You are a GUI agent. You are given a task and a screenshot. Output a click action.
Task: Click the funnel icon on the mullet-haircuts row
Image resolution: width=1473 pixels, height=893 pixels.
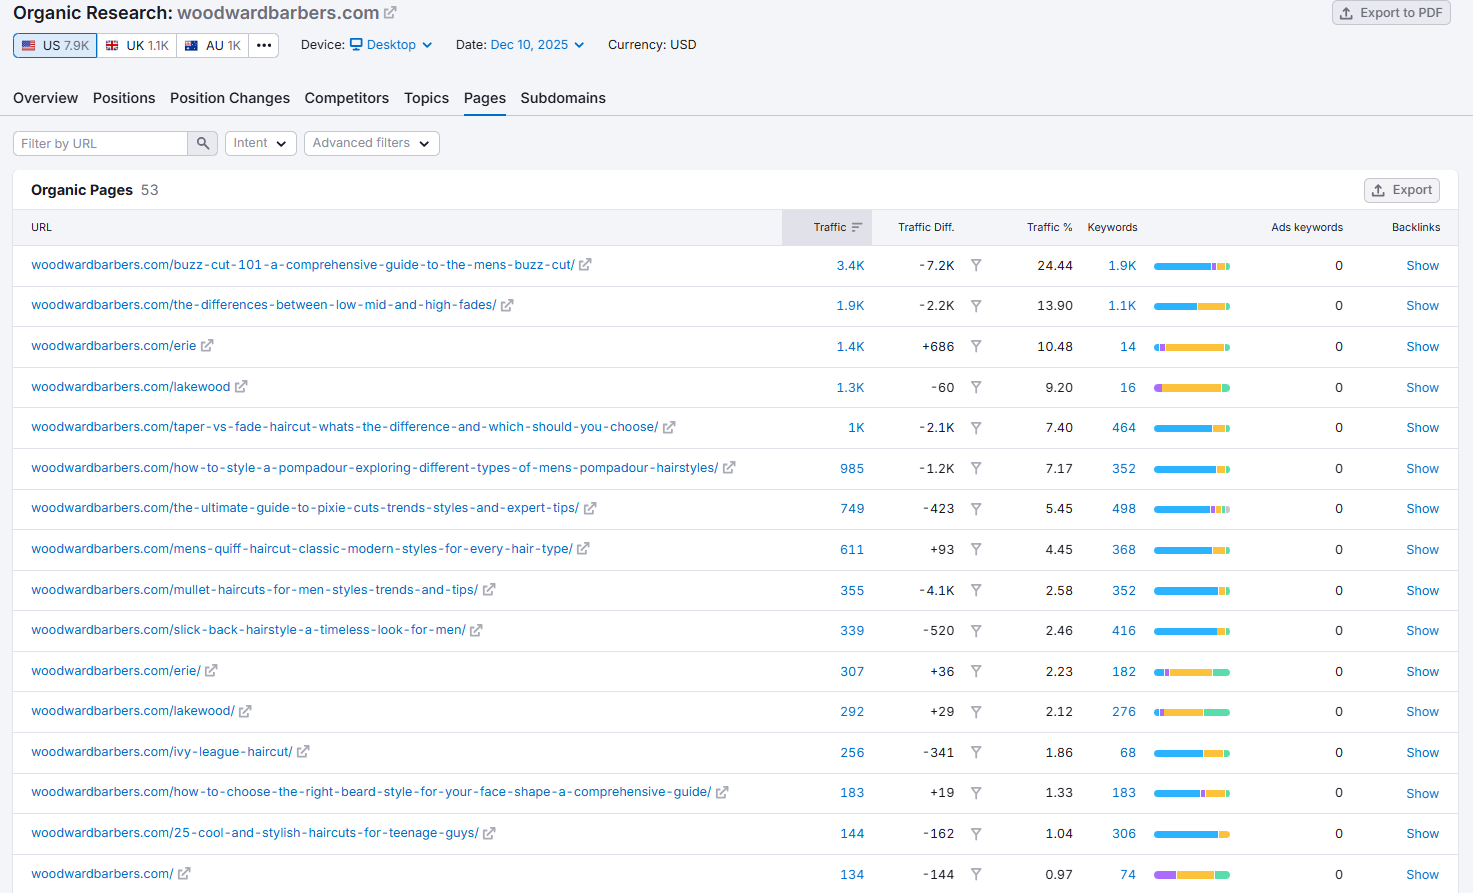click(976, 590)
